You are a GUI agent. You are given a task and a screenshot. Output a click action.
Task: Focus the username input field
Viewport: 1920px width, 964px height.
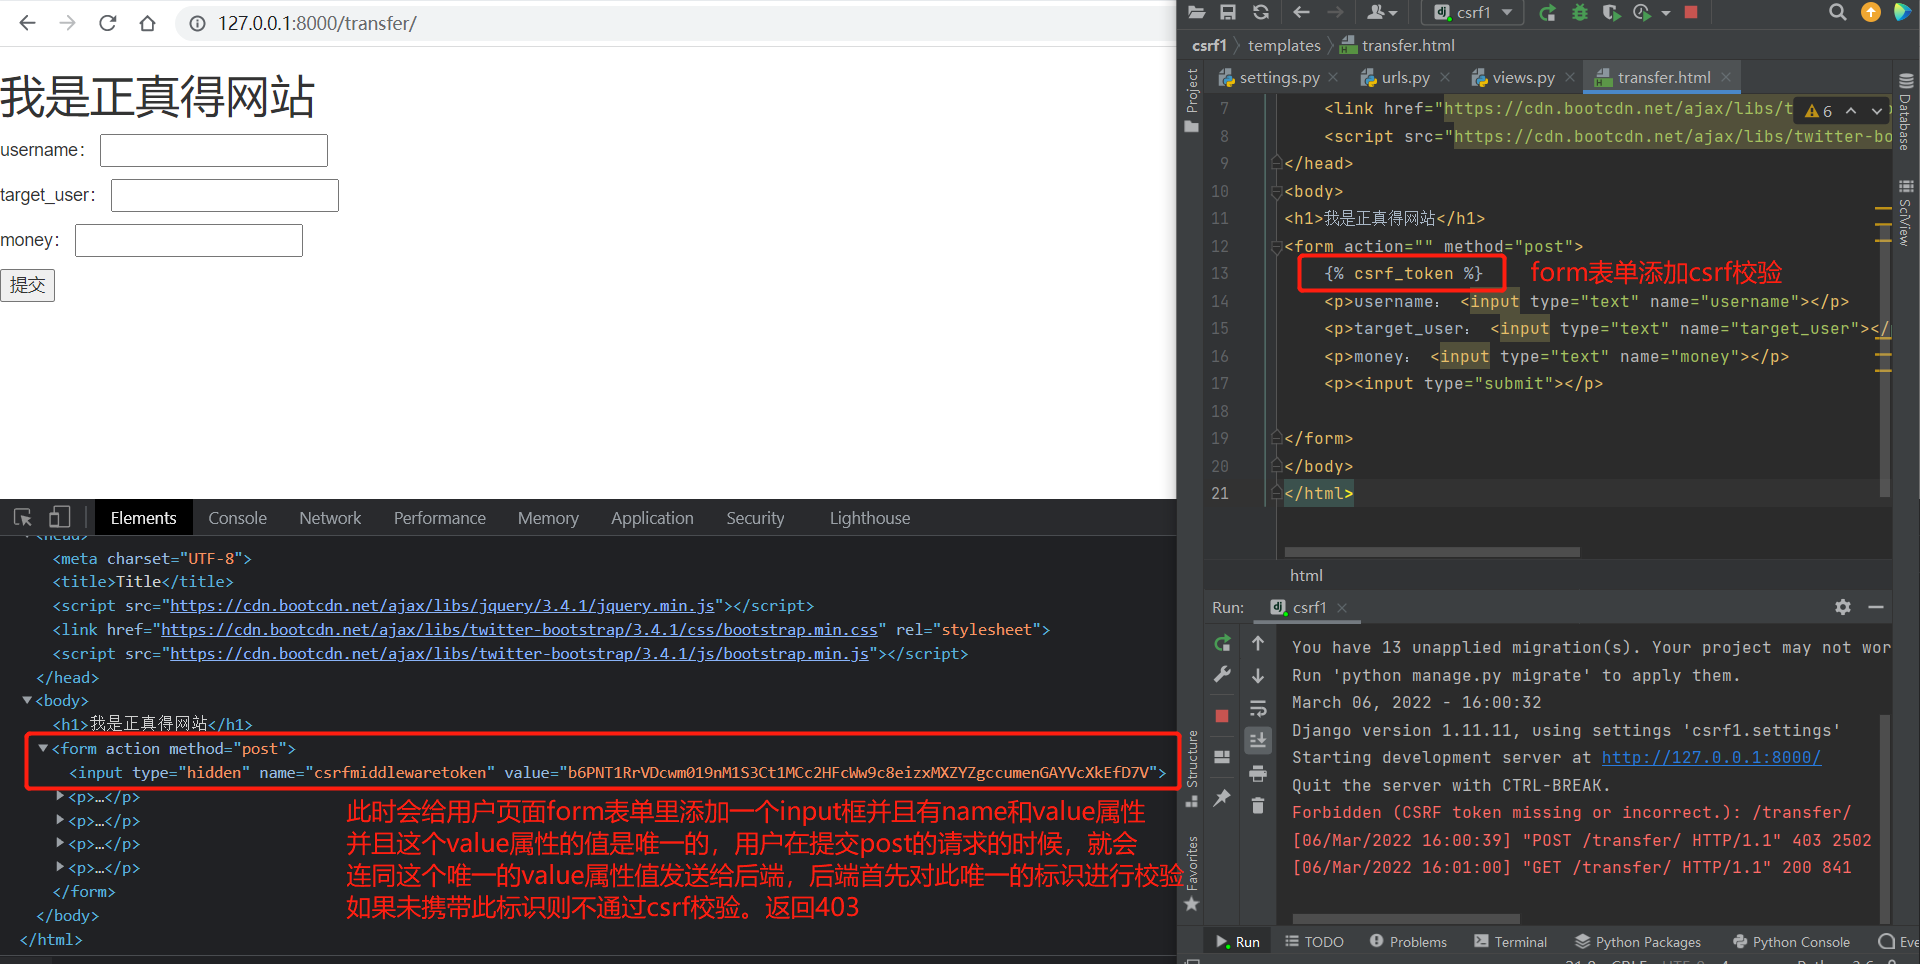[214, 150]
